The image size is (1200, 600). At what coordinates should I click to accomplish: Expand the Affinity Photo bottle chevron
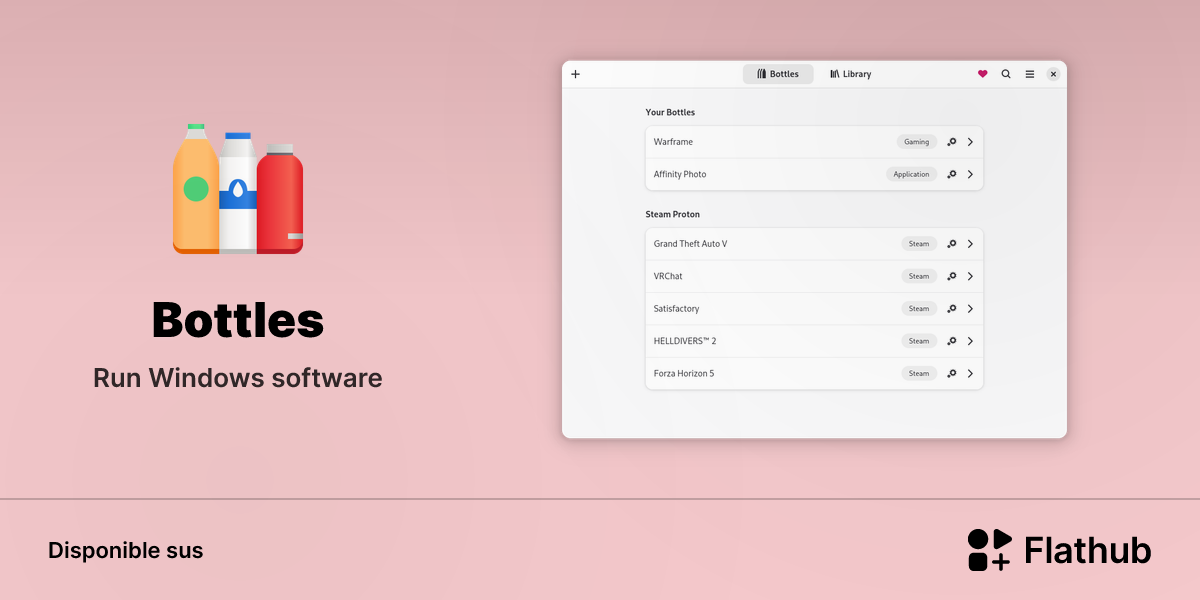[x=970, y=174]
